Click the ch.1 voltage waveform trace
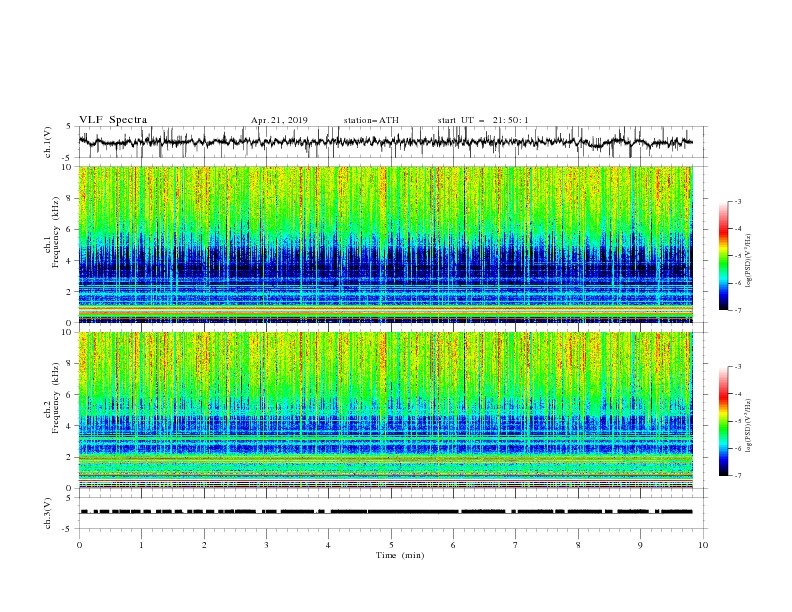Screen dimensions: 792x612 385,142
